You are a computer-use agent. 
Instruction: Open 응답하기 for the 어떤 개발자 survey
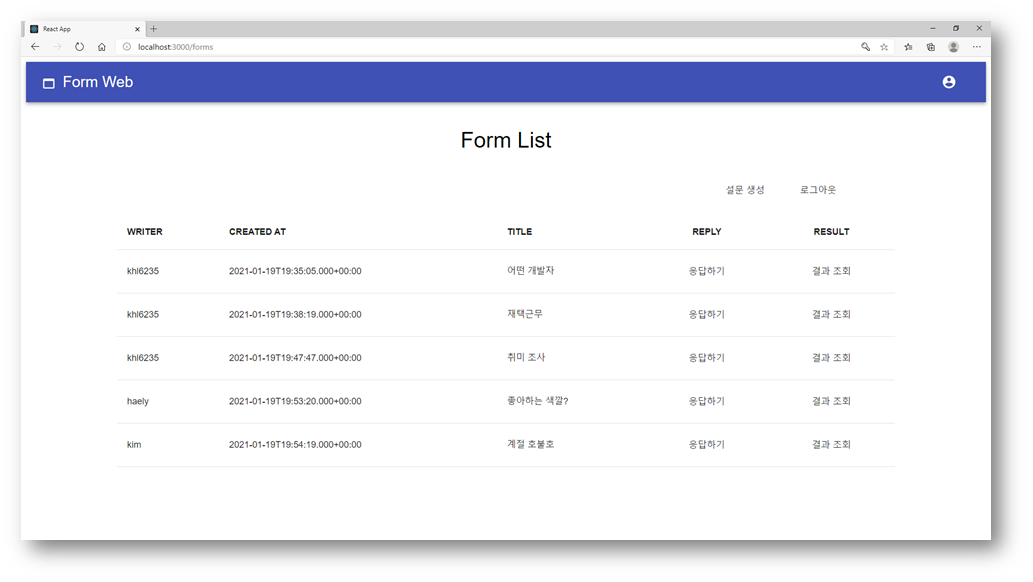[707, 270]
